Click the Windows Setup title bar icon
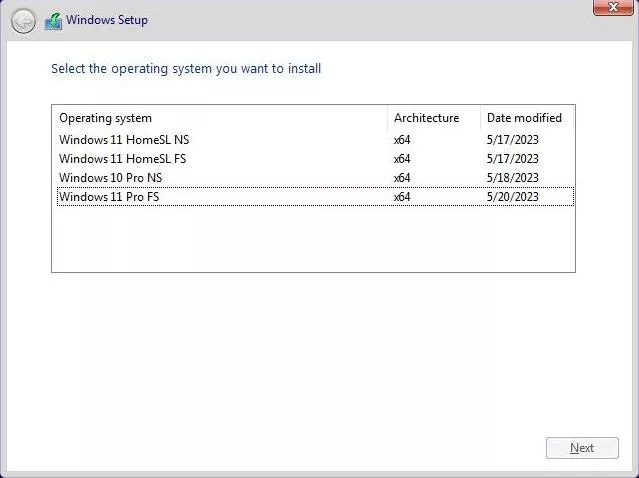The width and height of the screenshot is (639, 478). (53, 21)
